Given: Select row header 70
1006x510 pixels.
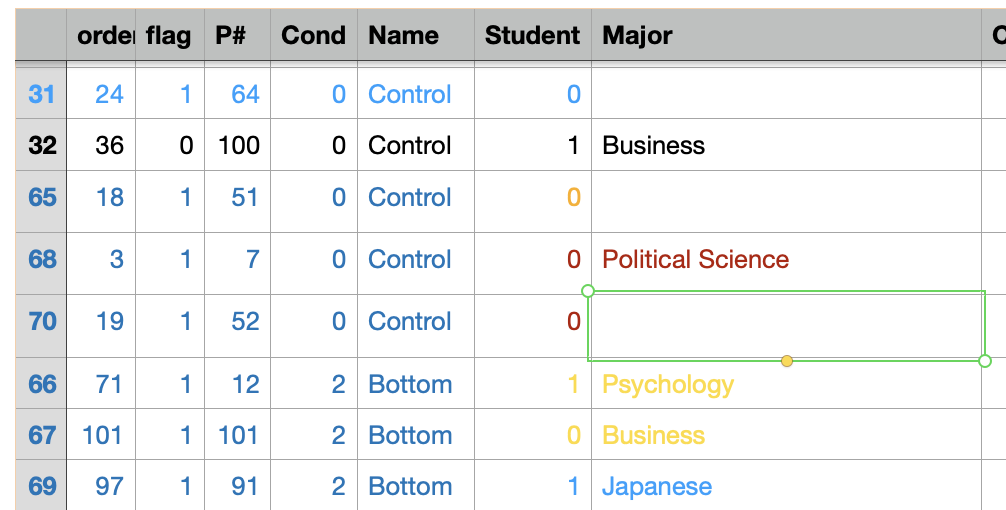Looking at the screenshot, I should [x=41, y=321].
